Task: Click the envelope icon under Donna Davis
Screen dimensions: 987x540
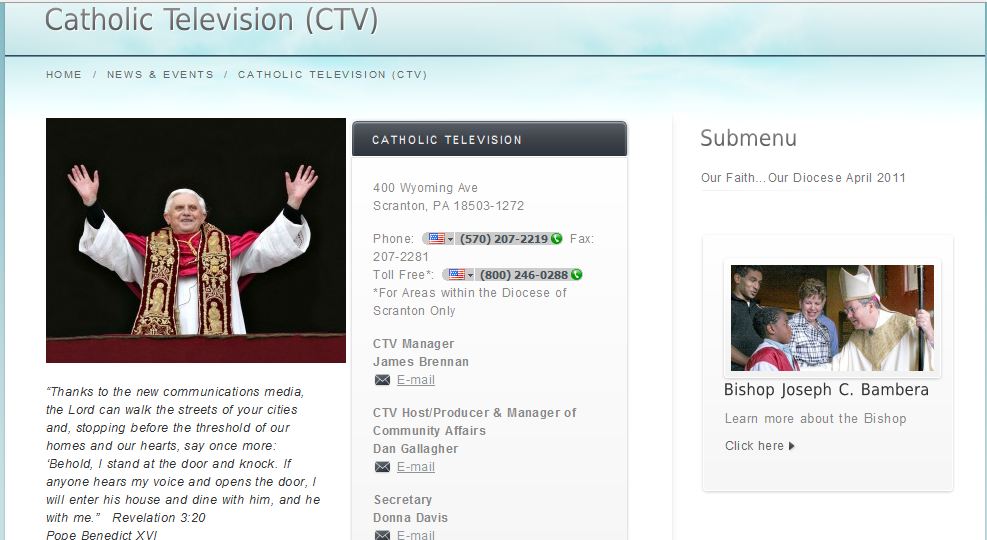Action: (x=382, y=535)
